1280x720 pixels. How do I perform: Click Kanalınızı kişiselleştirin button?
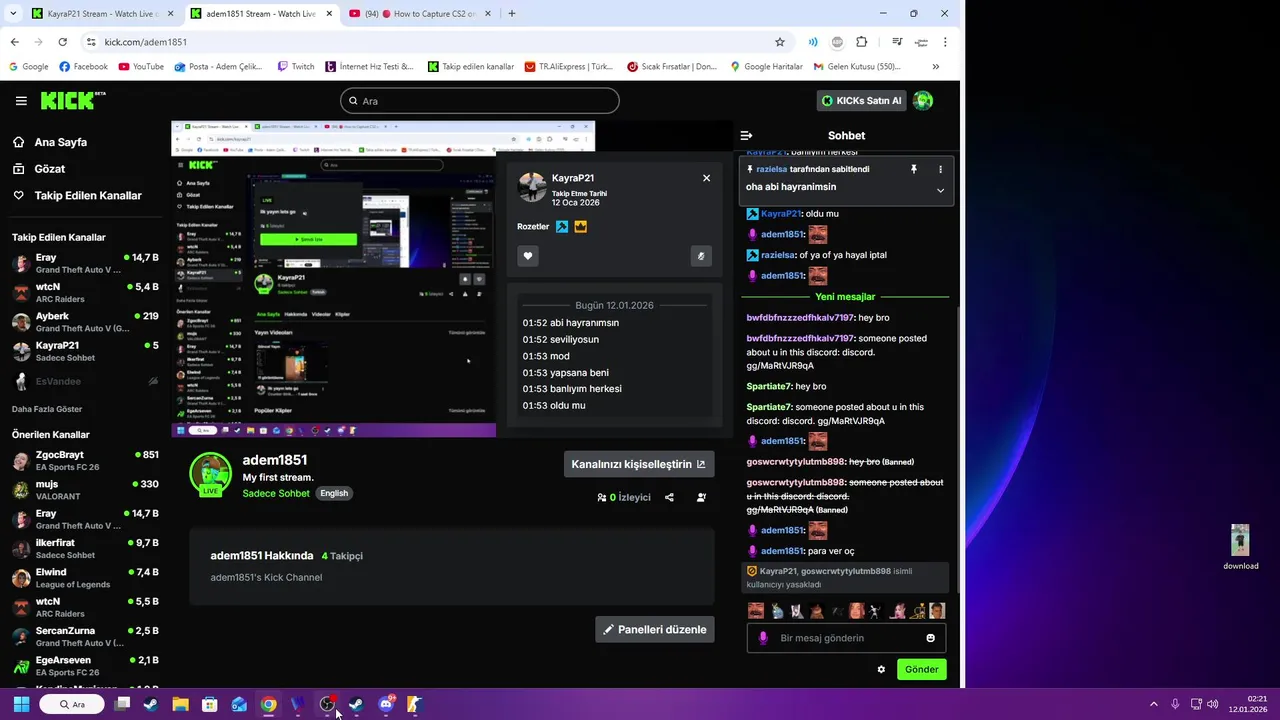[x=639, y=464]
